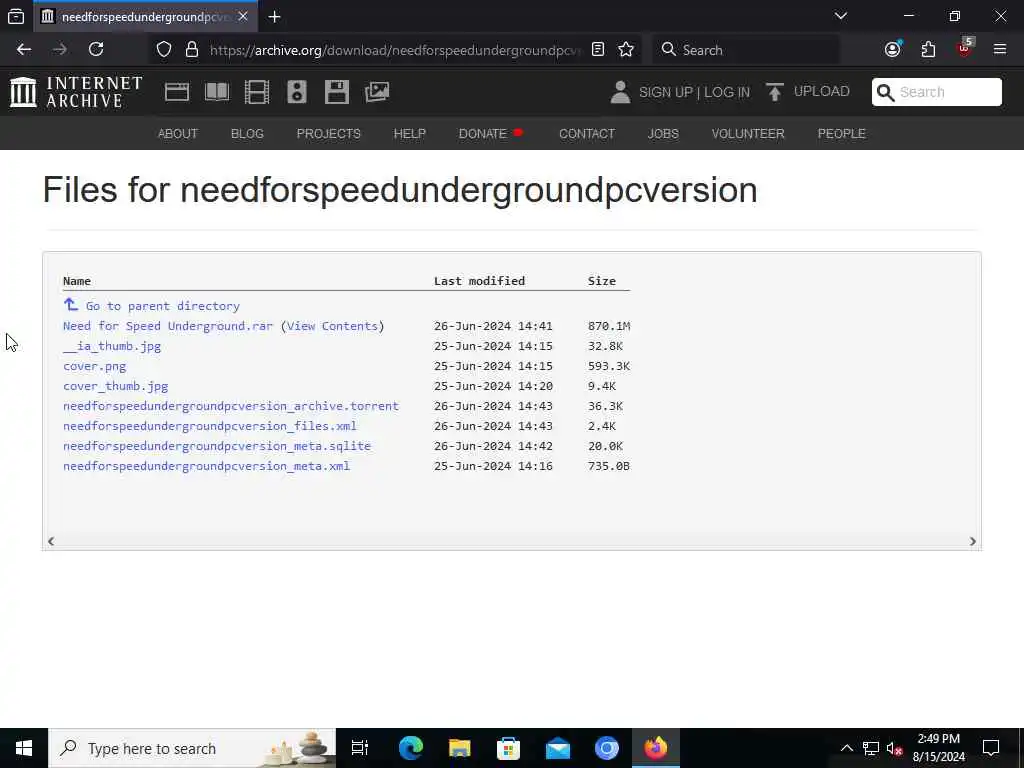
Task: Open the _meta.xml link
Action: 206,466
